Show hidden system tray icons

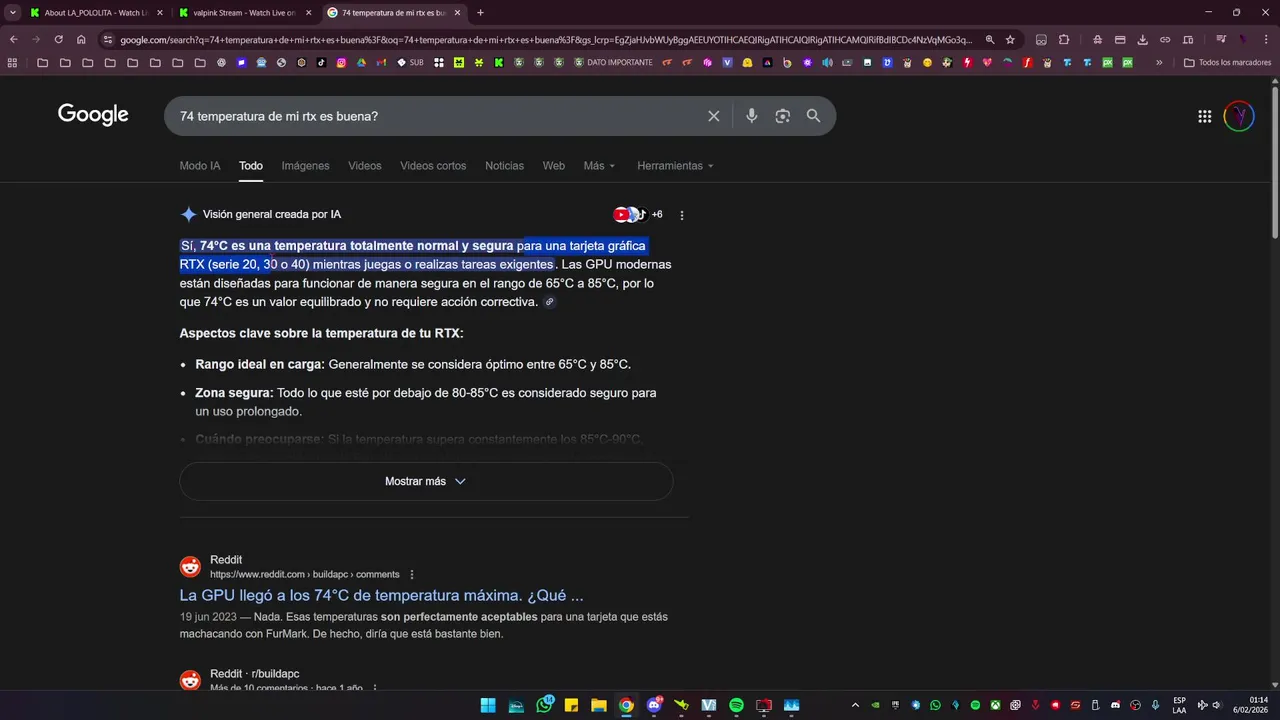(x=855, y=705)
